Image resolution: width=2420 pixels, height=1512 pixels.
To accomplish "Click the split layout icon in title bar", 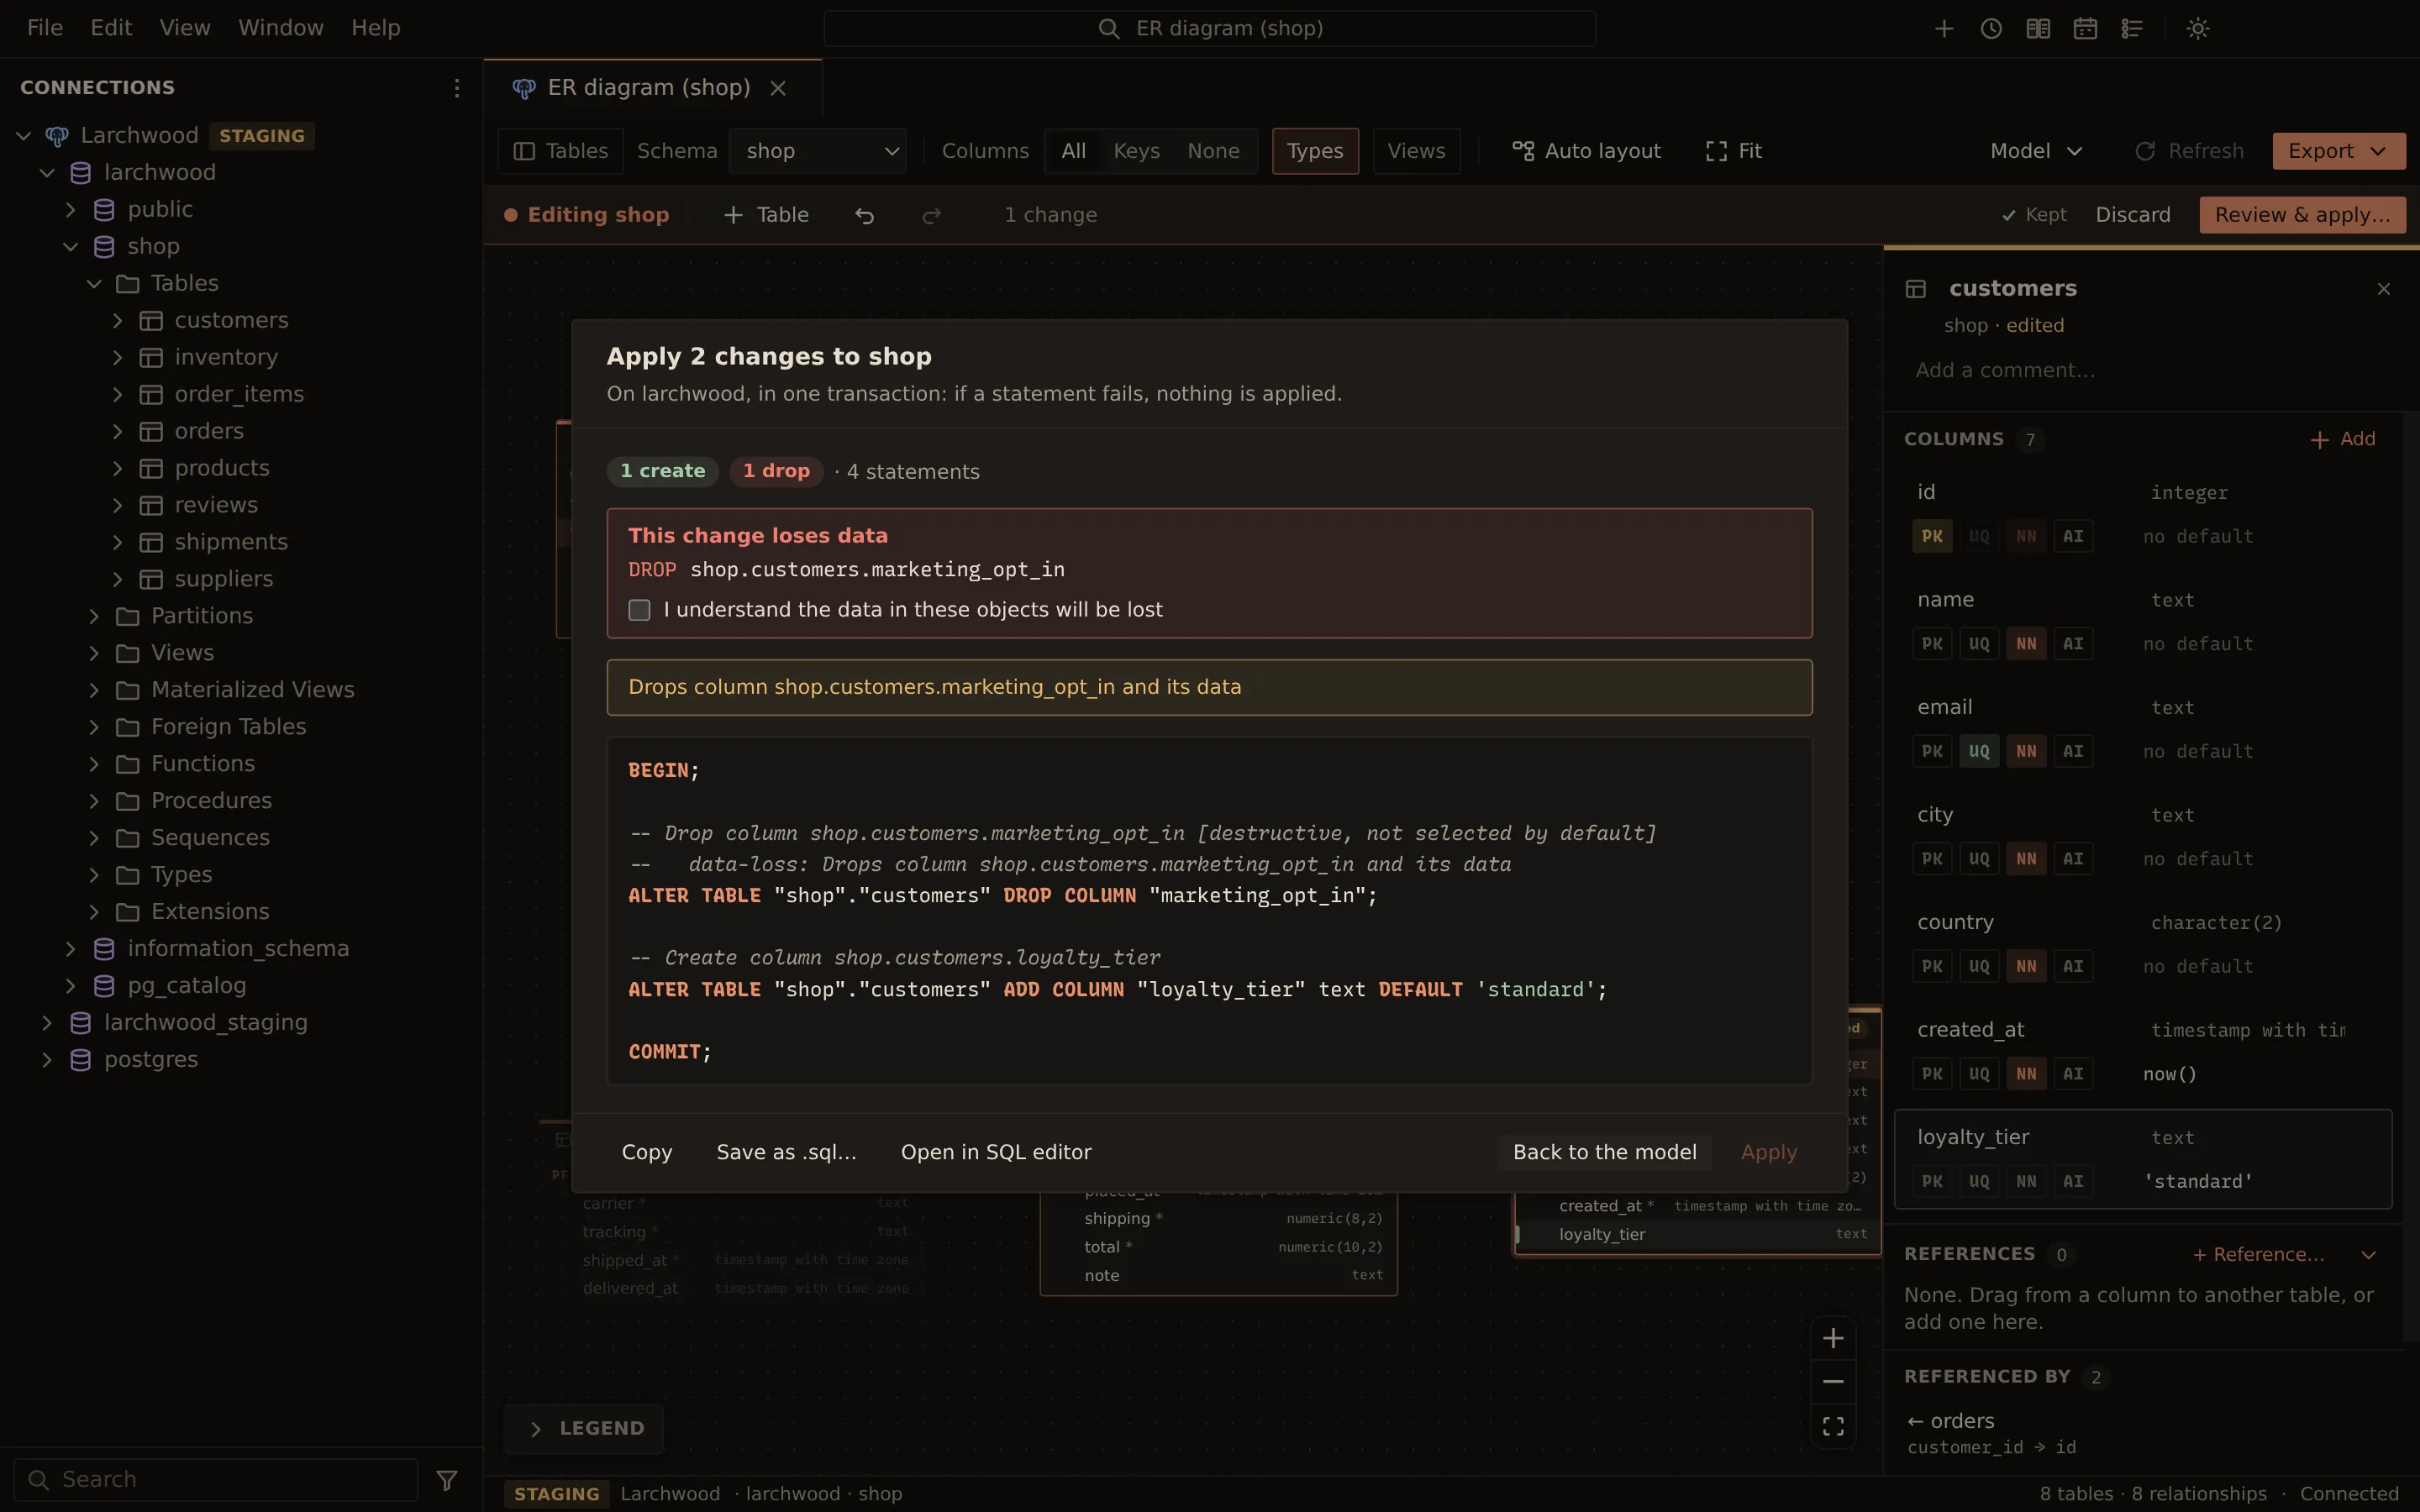I will click(x=2038, y=29).
